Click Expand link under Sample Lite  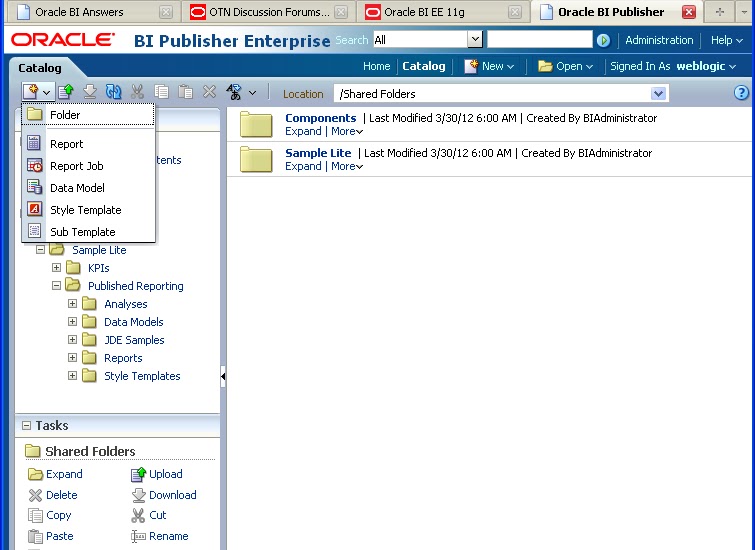(303, 166)
